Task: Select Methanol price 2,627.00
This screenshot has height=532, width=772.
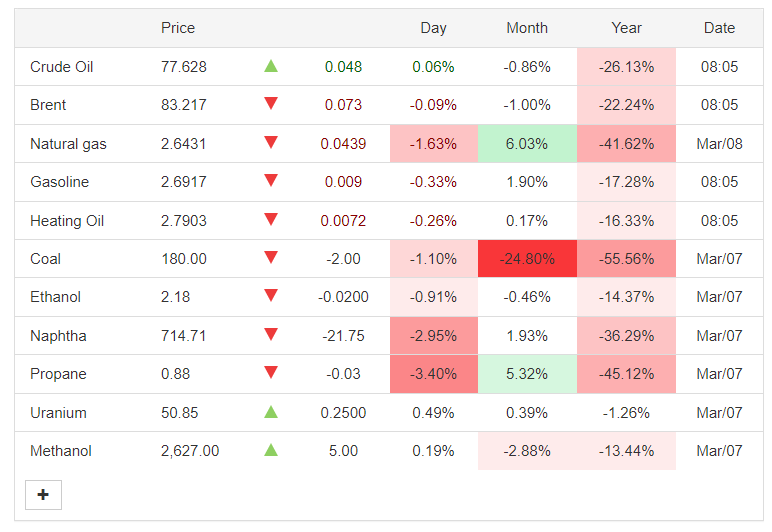Action: (x=190, y=451)
